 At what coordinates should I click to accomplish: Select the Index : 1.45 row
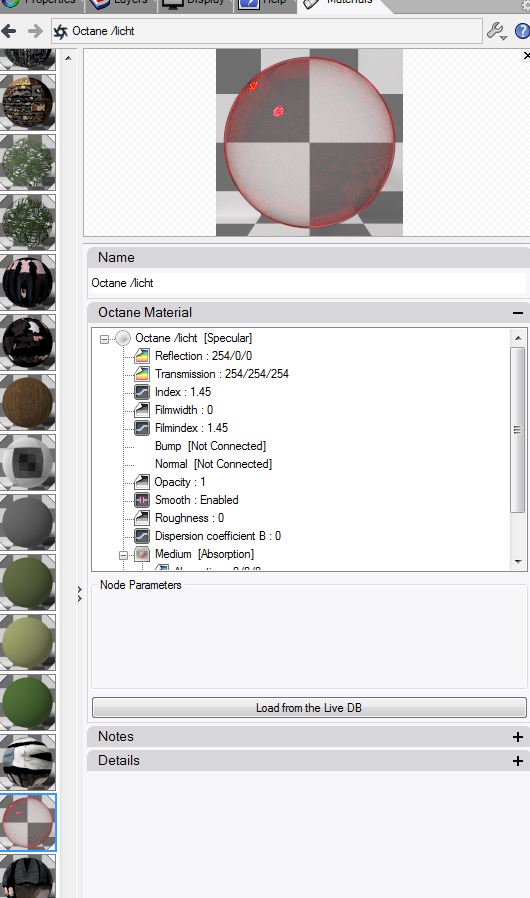point(183,392)
